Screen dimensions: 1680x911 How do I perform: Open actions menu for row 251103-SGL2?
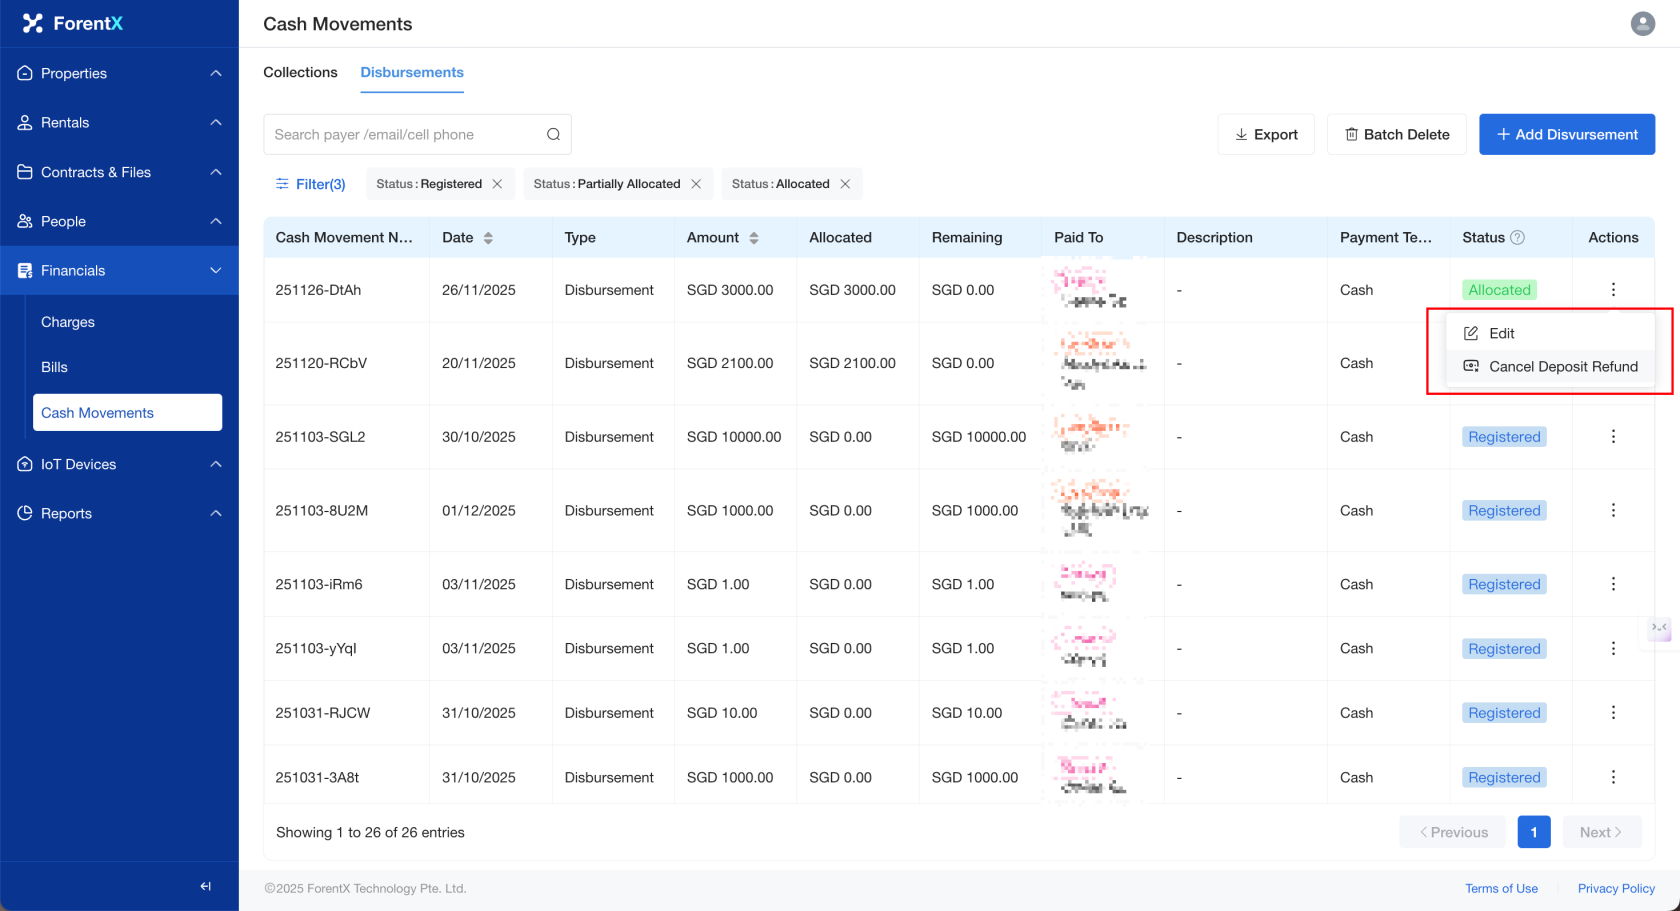(x=1612, y=437)
